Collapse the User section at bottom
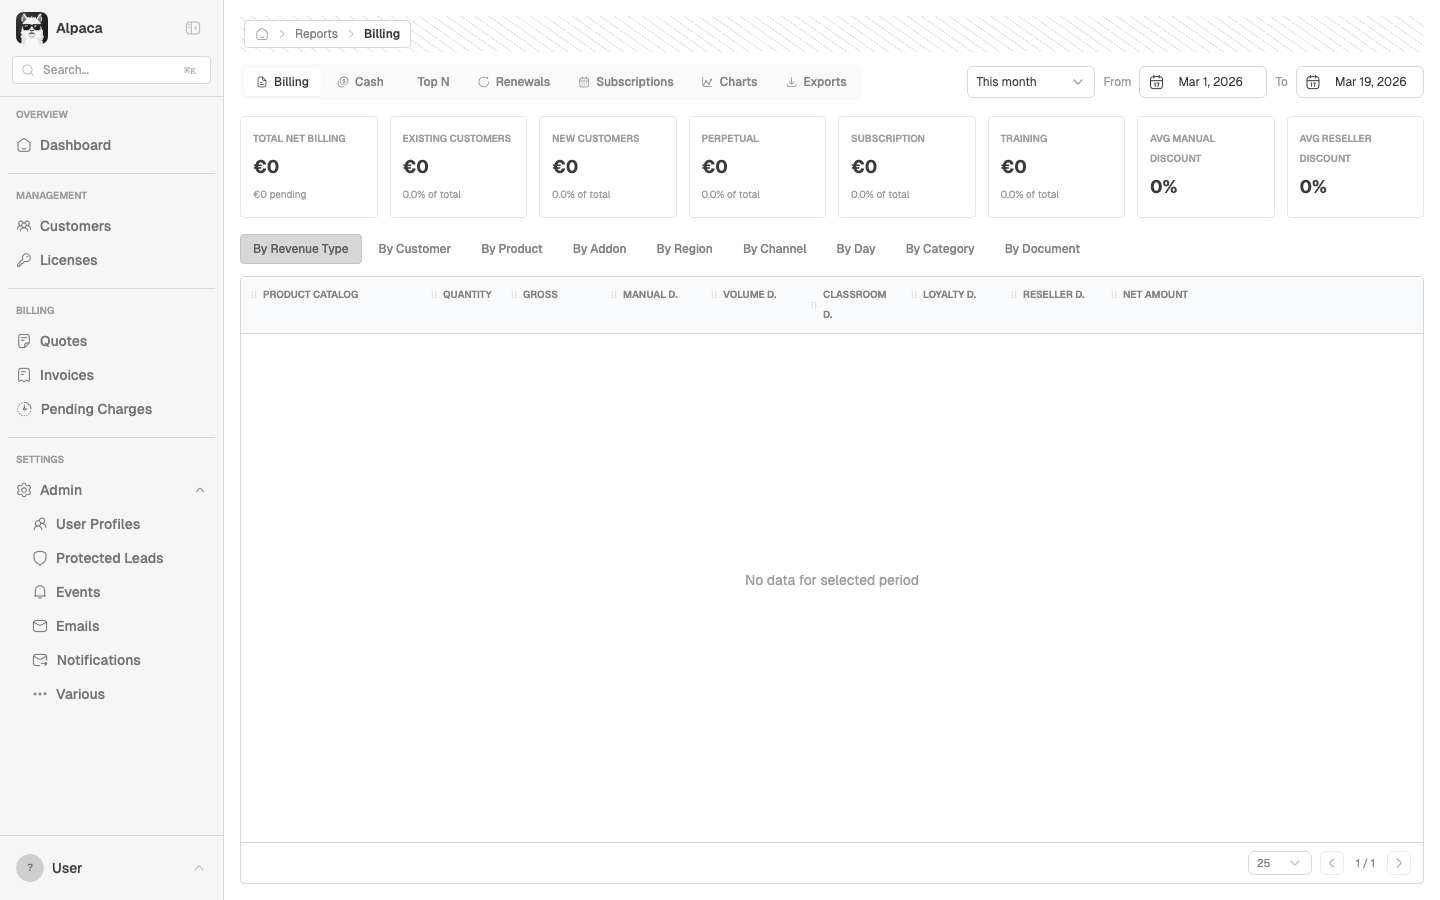Image resolution: width=1440 pixels, height=900 pixels. [199, 868]
